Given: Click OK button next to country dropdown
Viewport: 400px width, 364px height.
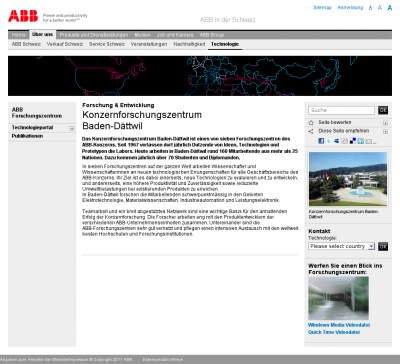Looking at the screenshot, I should 383,246.
